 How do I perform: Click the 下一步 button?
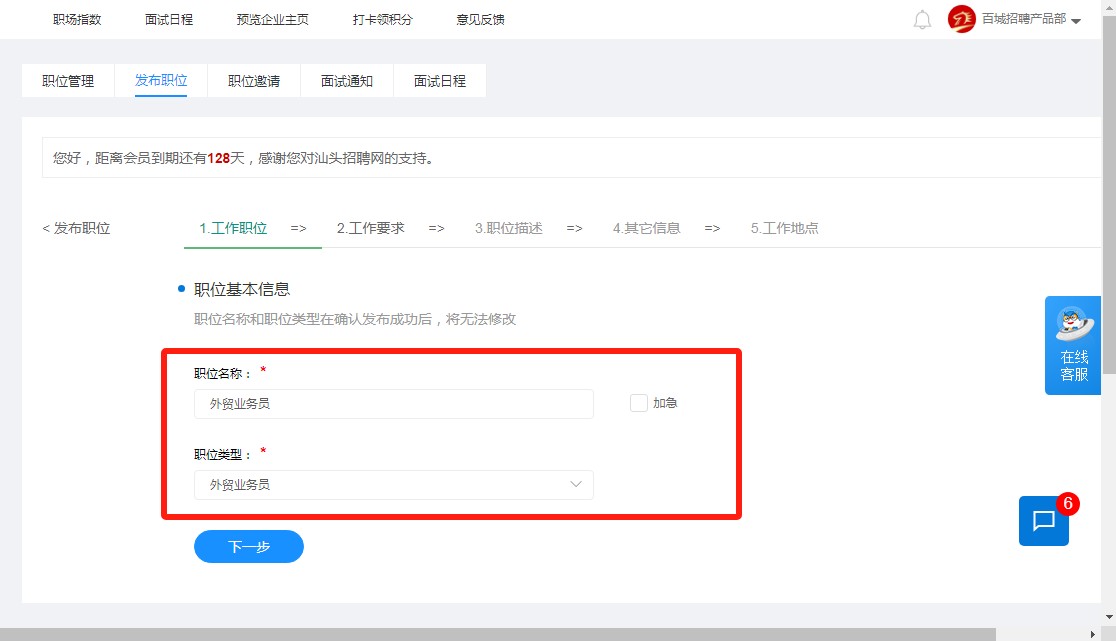click(249, 547)
